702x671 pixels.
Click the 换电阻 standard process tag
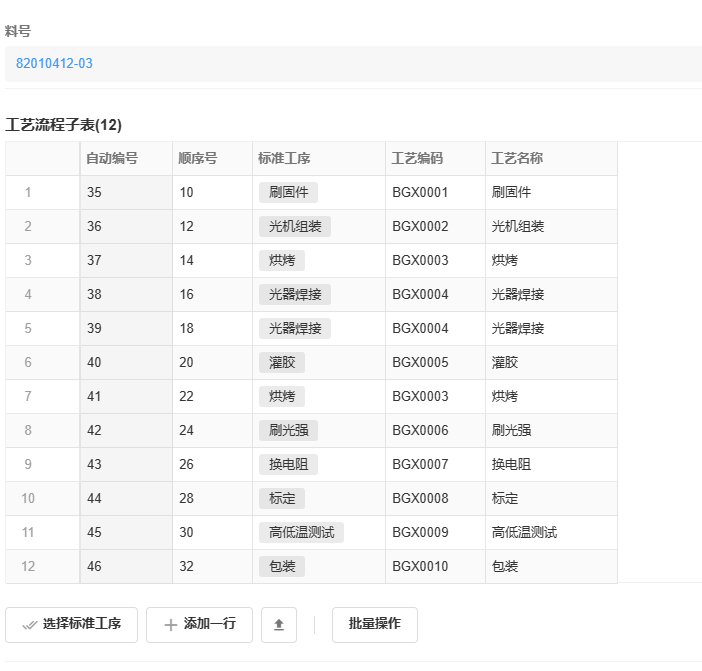289,464
